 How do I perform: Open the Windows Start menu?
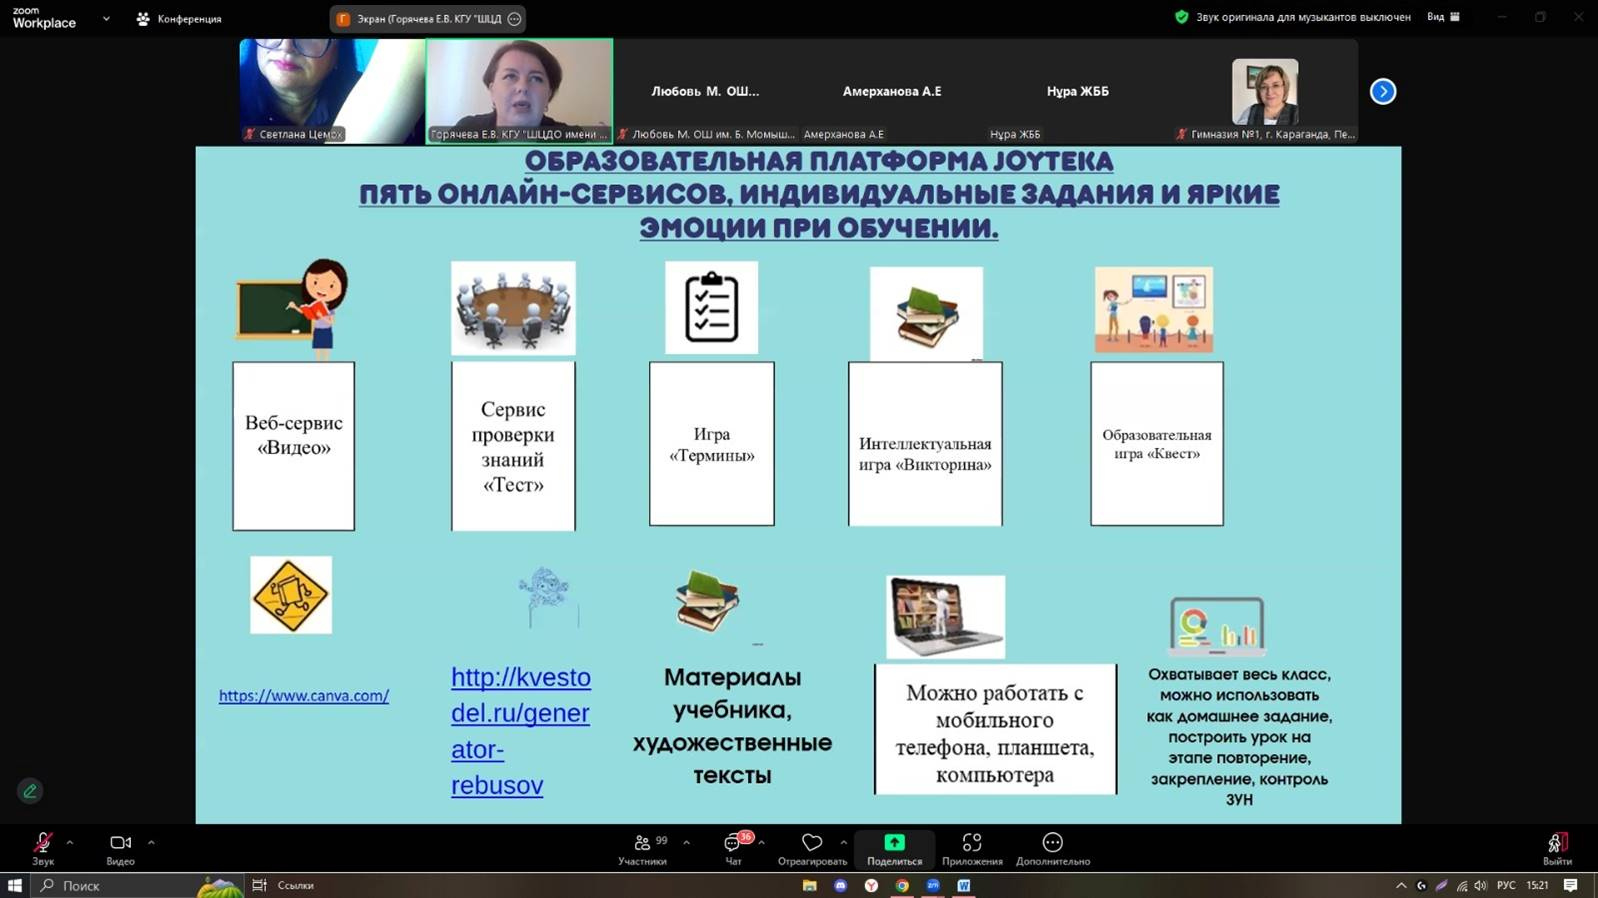14,885
